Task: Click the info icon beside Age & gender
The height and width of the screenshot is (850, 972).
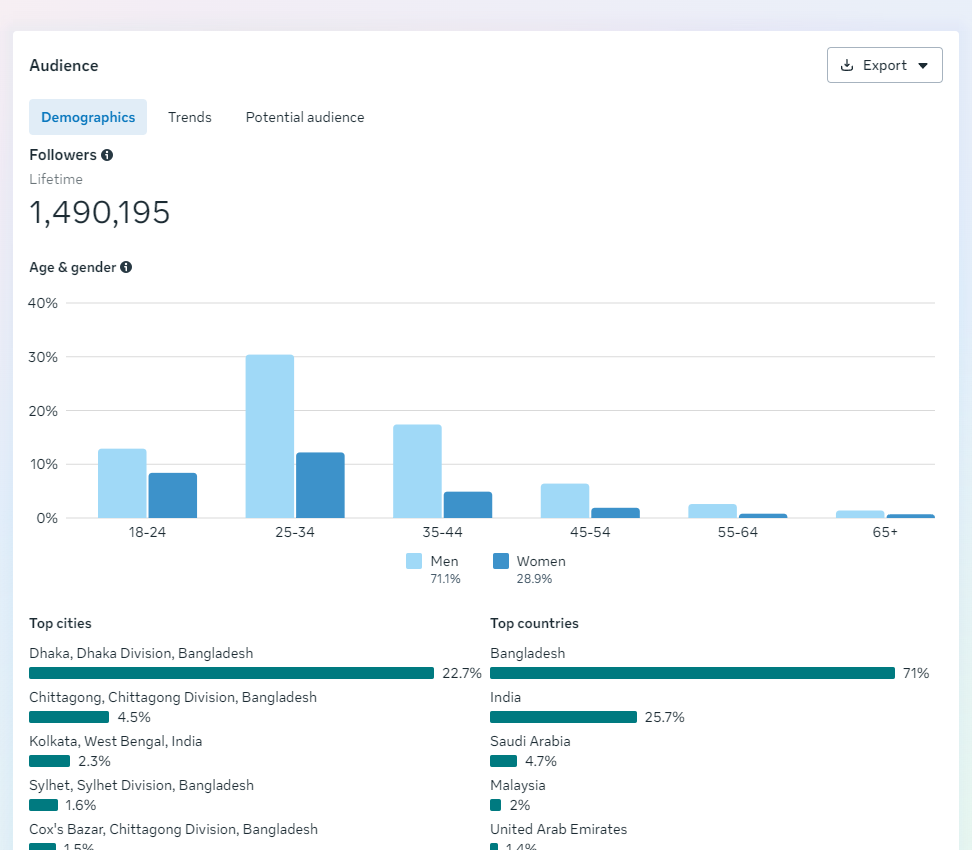Action: pyautogui.click(x=126, y=267)
